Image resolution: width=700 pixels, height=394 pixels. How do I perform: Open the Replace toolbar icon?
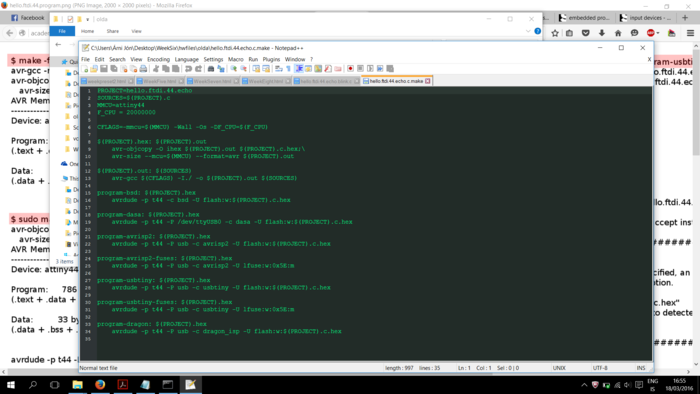click(x=221, y=69)
